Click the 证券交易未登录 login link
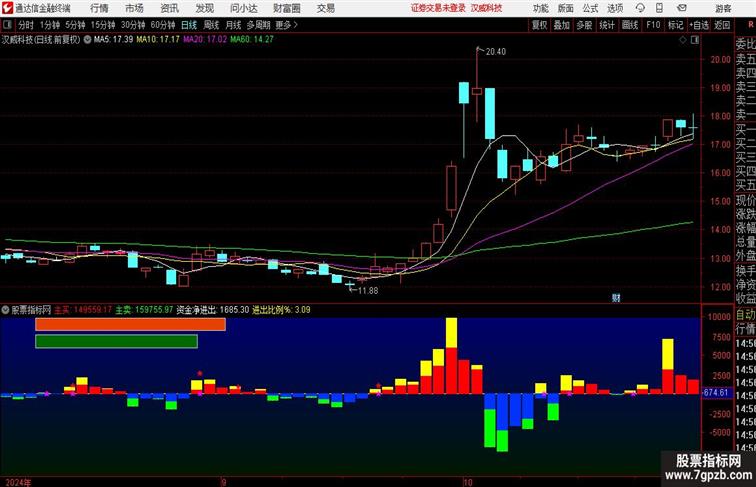756x487 pixels. pyautogui.click(x=438, y=8)
